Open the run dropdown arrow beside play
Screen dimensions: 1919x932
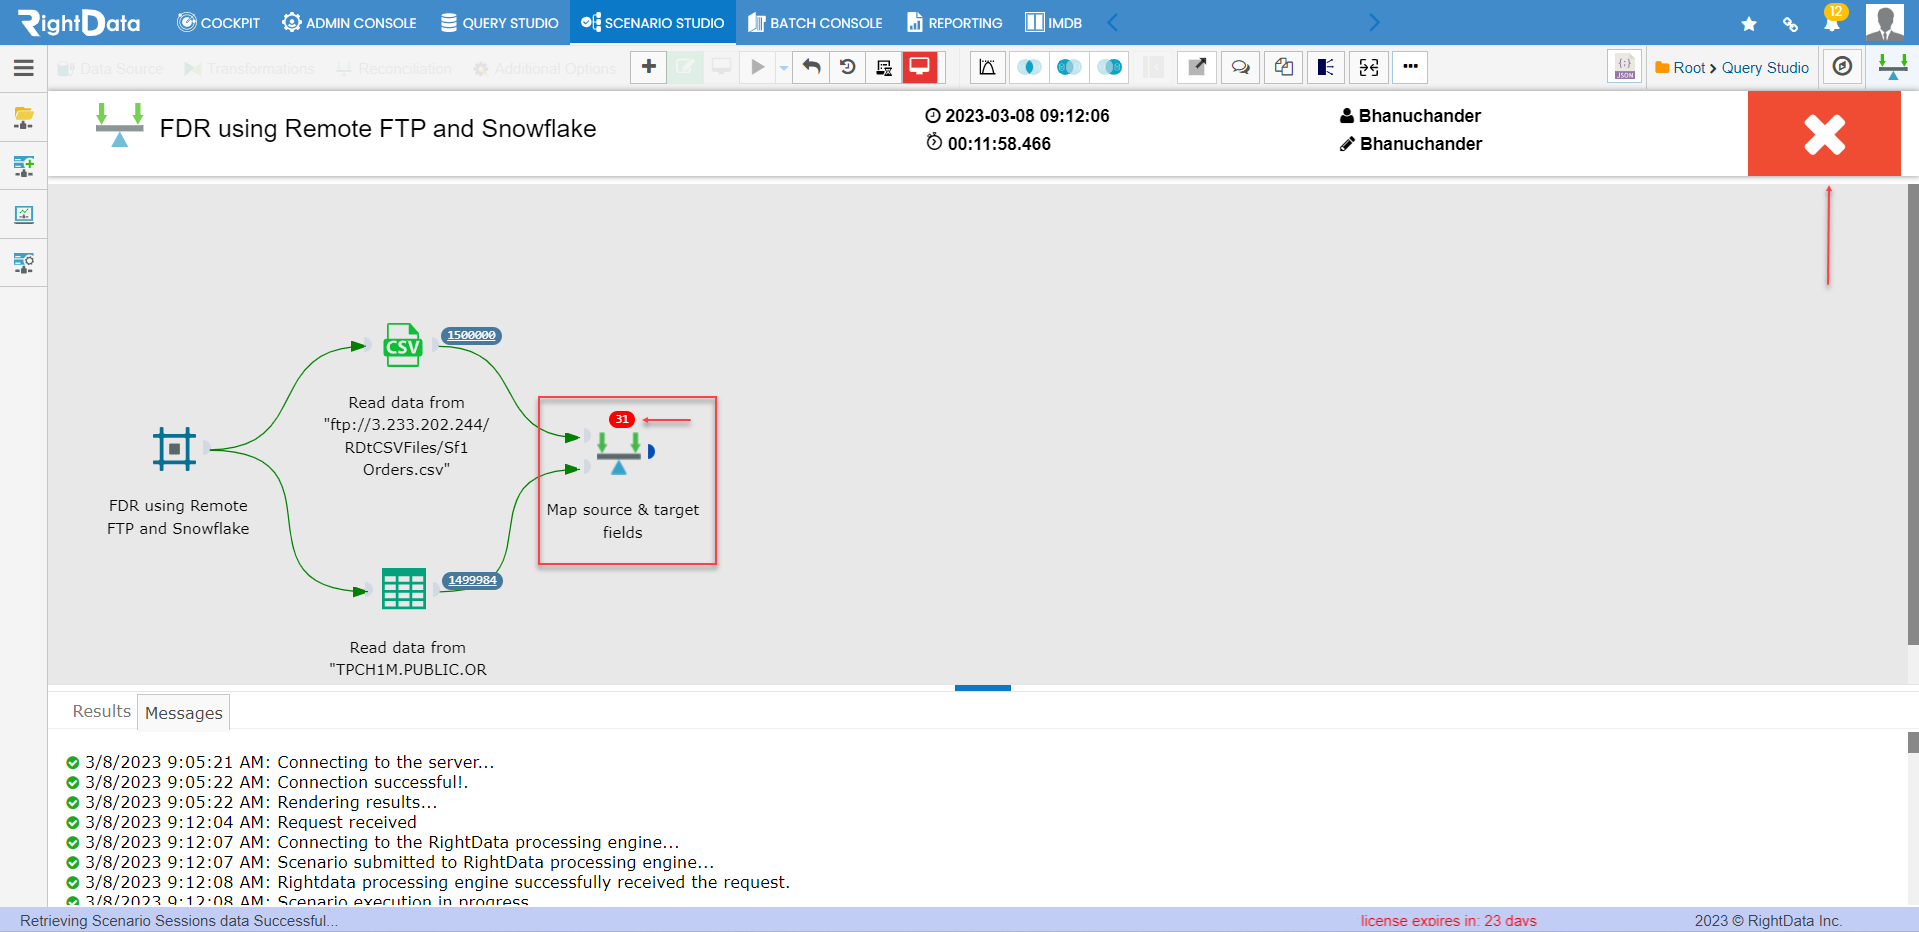pos(784,67)
